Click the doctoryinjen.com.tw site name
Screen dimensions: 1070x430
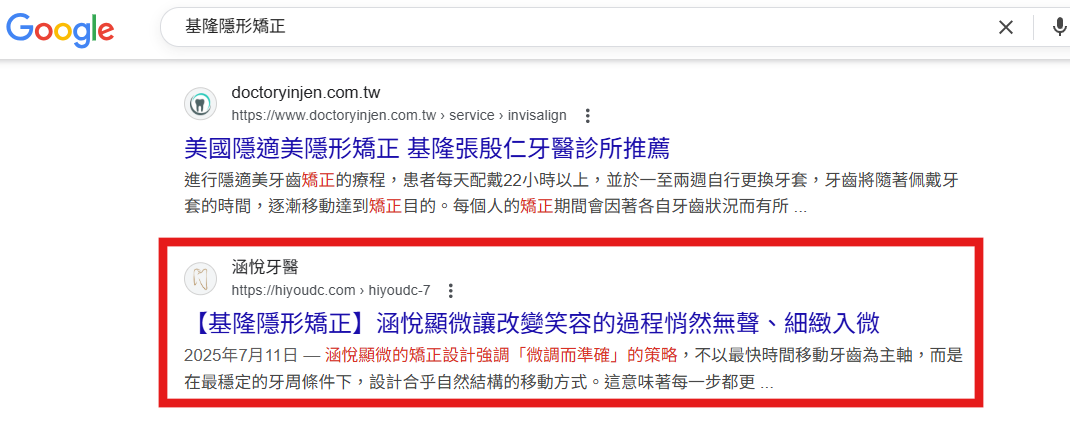[x=306, y=93]
